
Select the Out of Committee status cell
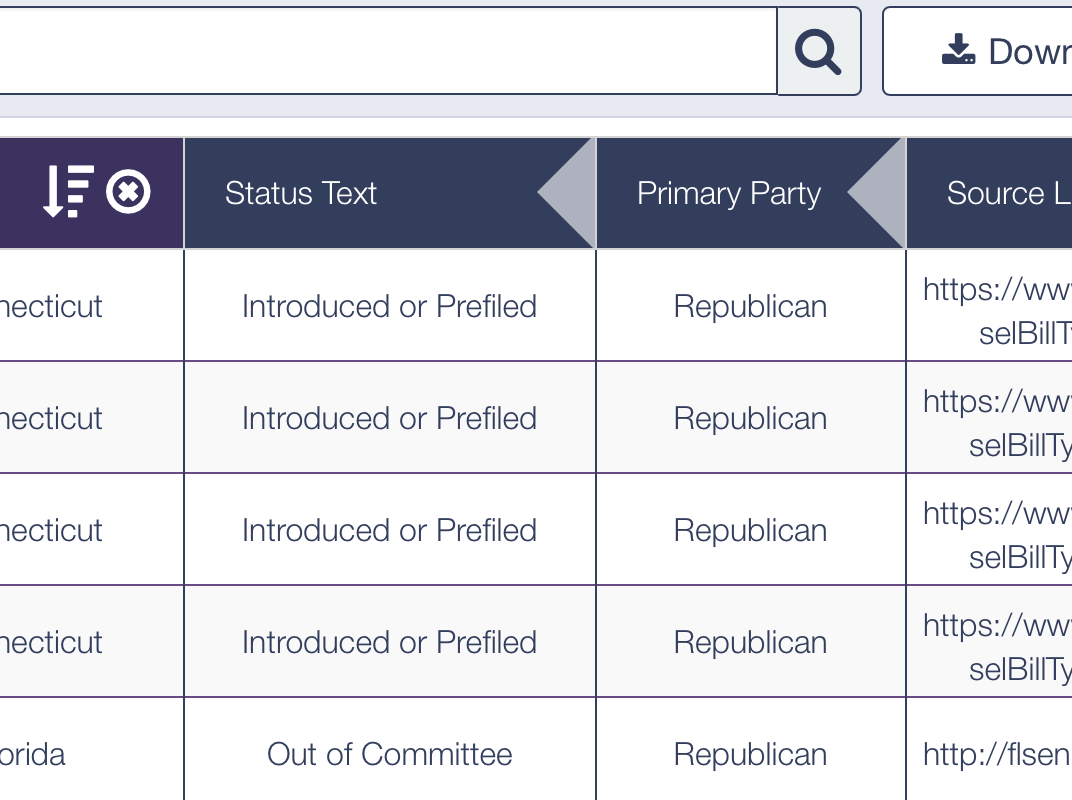pyautogui.click(x=390, y=754)
